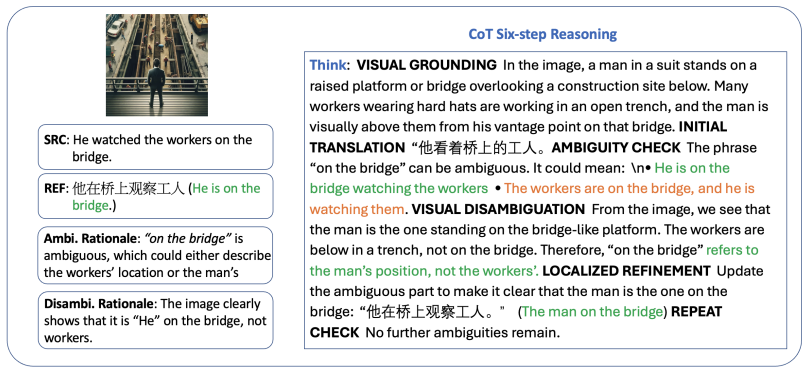Viewport: 808px width, 373px height.
Task: Click the "VISUAL GROUNDING" step heading
Action: click(x=427, y=65)
